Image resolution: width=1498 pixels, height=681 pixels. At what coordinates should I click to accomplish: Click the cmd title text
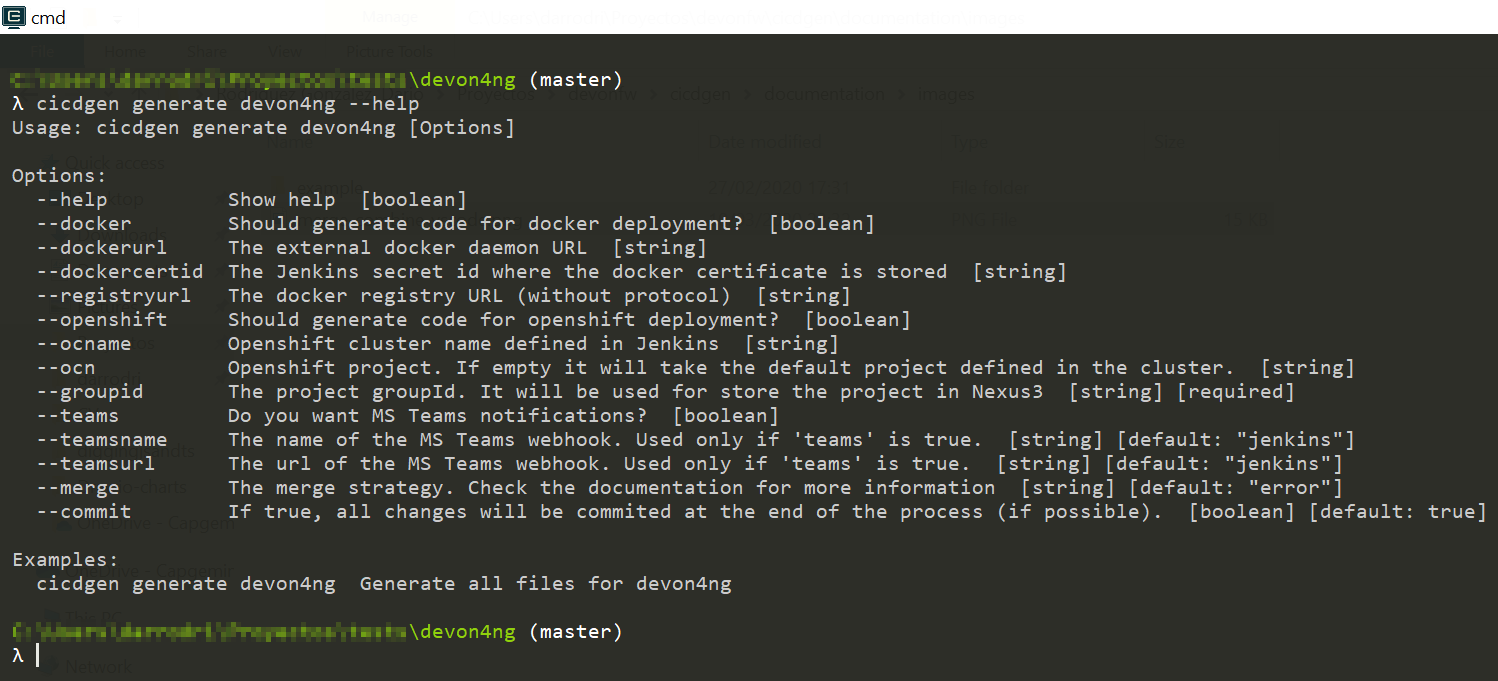pyautogui.click(x=48, y=18)
